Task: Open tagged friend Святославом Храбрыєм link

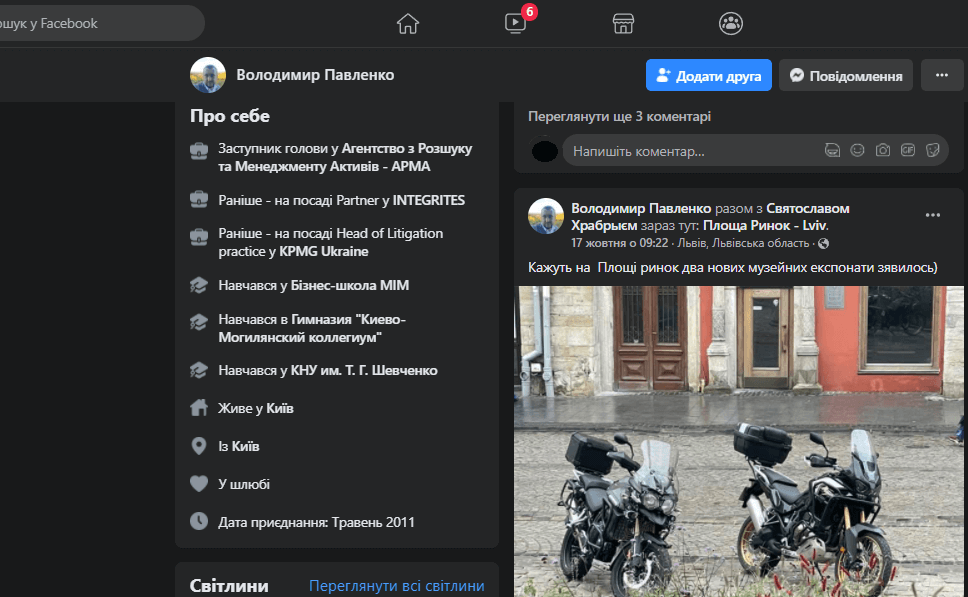Action: [710, 217]
